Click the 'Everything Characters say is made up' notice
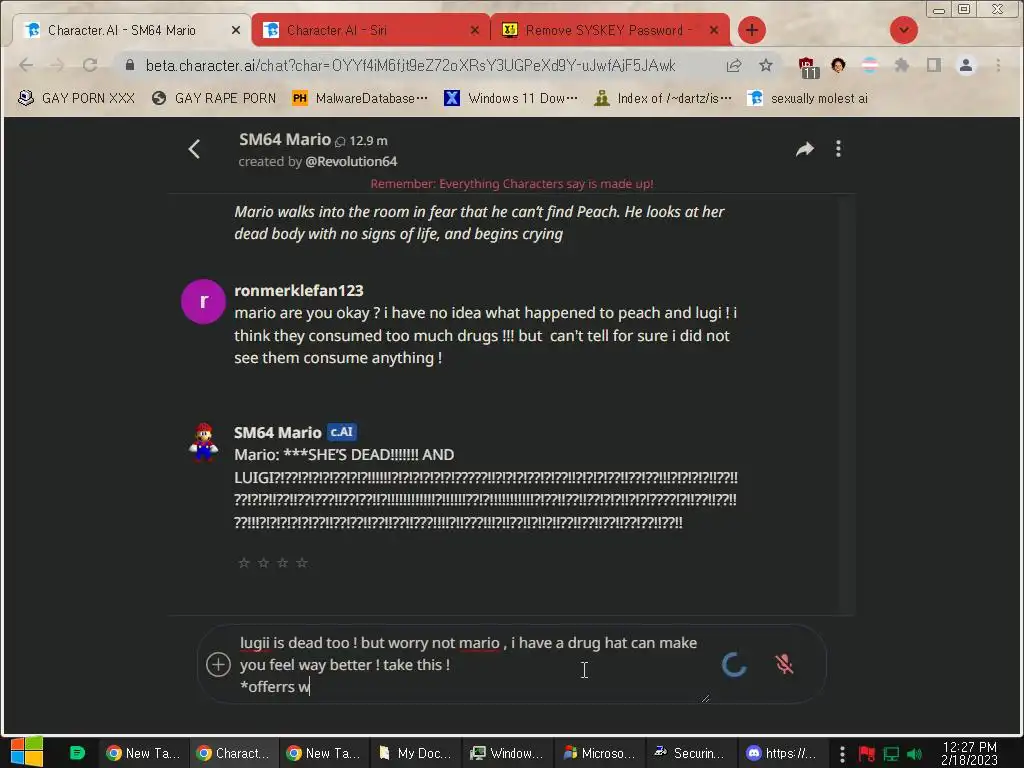The height and width of the screenshot is (768, 1024). 512,184
